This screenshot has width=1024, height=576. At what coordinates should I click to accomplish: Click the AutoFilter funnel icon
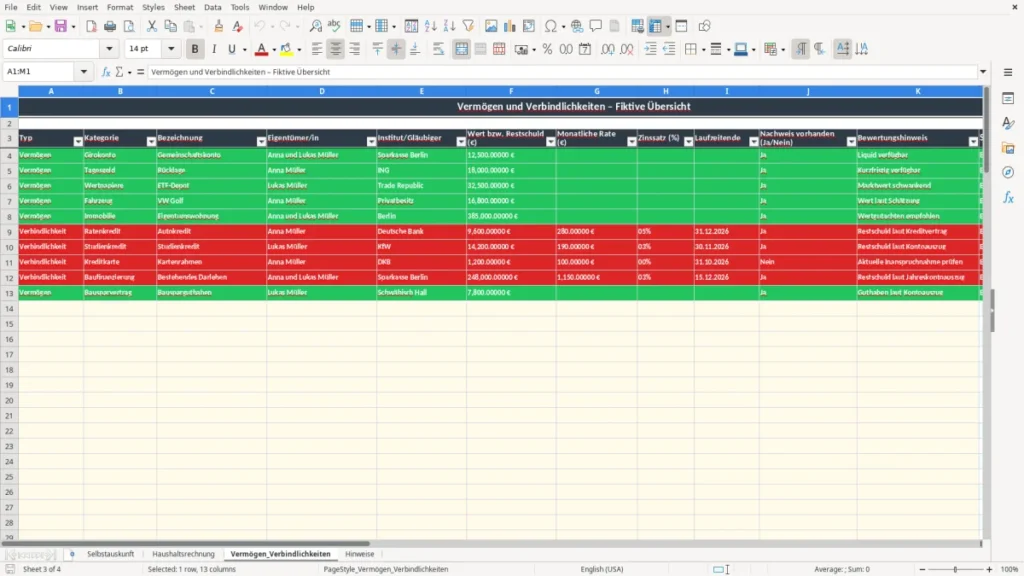point(468,26)
